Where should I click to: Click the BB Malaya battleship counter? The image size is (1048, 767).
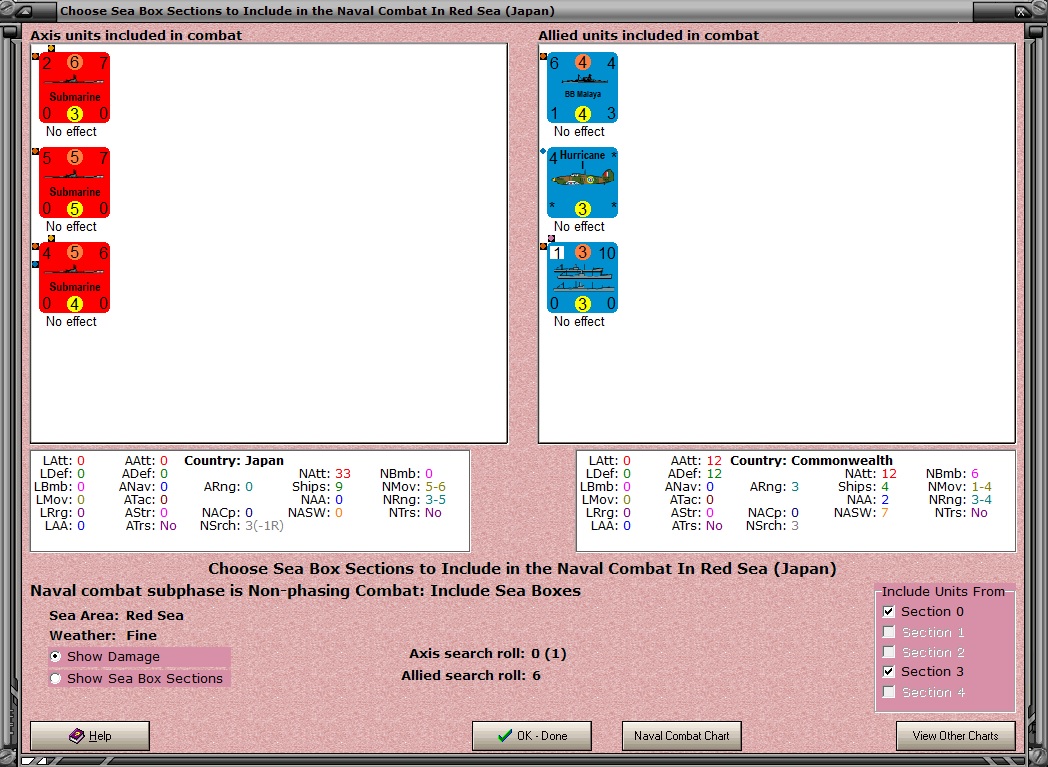coord(581,86)
